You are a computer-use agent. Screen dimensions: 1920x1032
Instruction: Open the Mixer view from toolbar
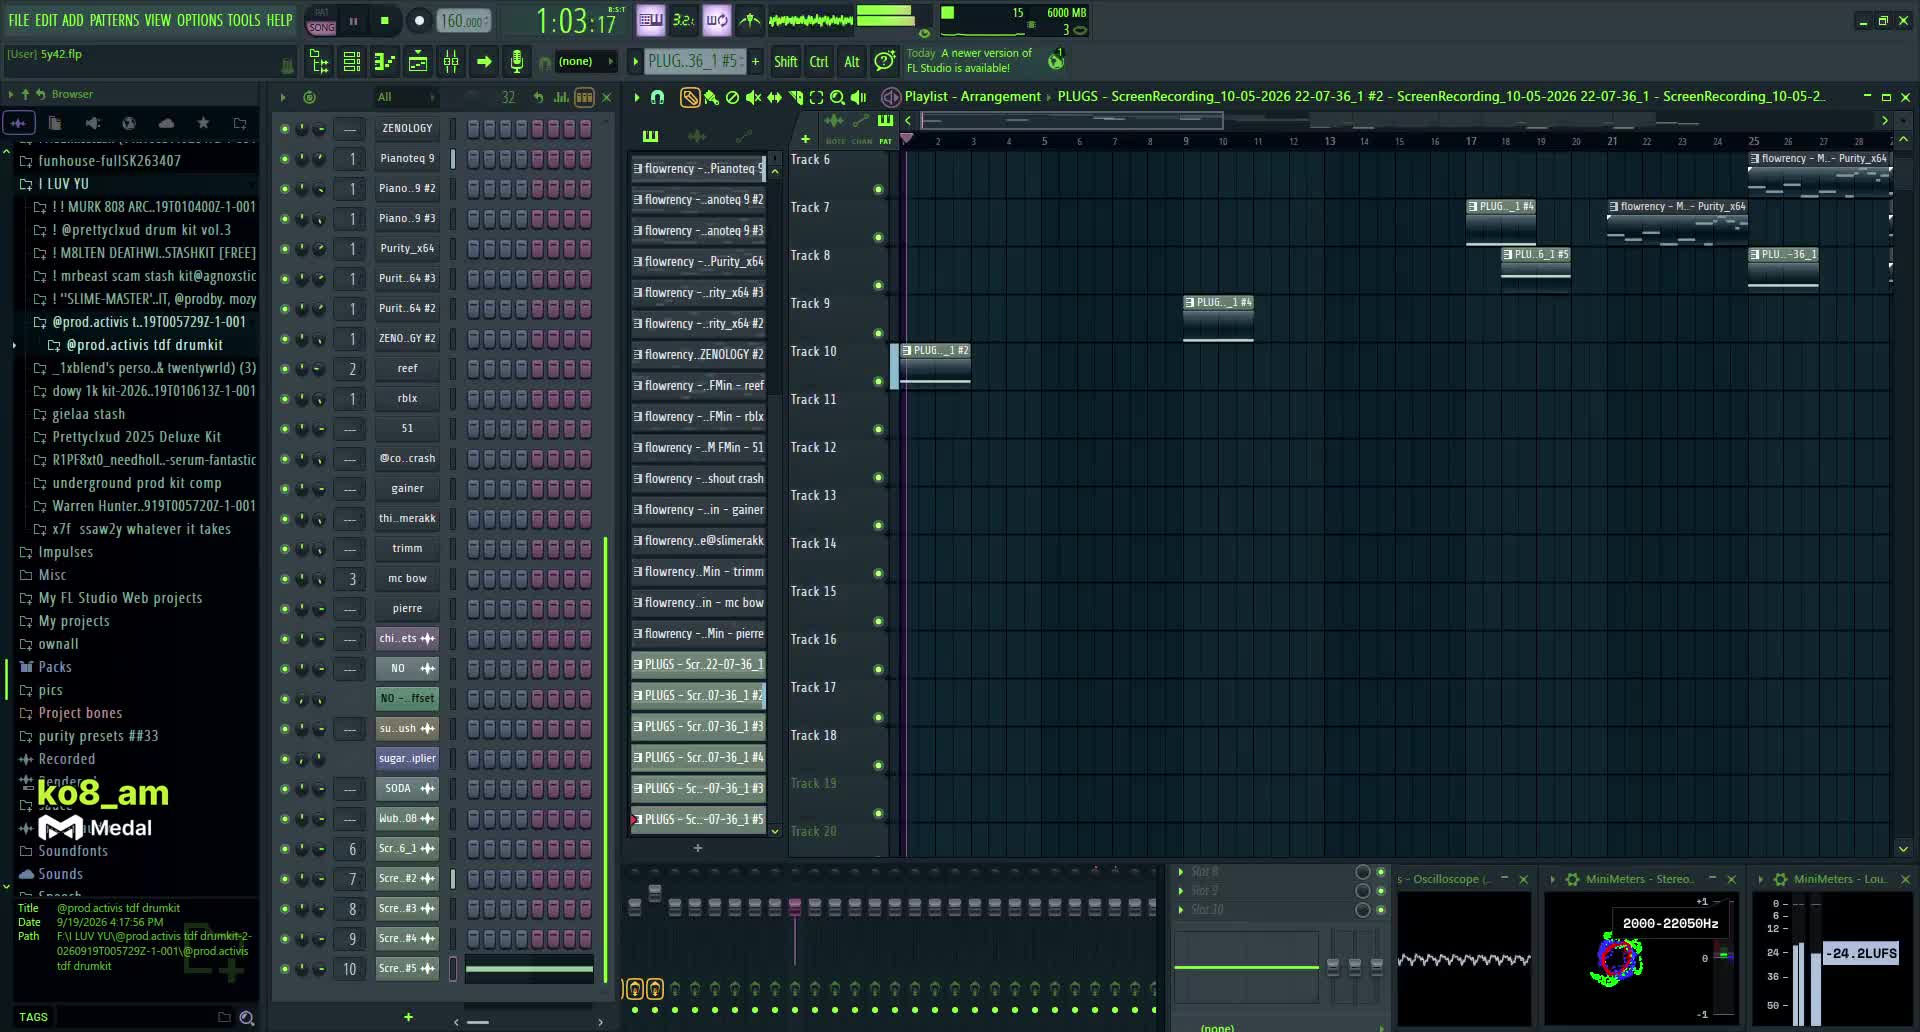coord(451,62)
